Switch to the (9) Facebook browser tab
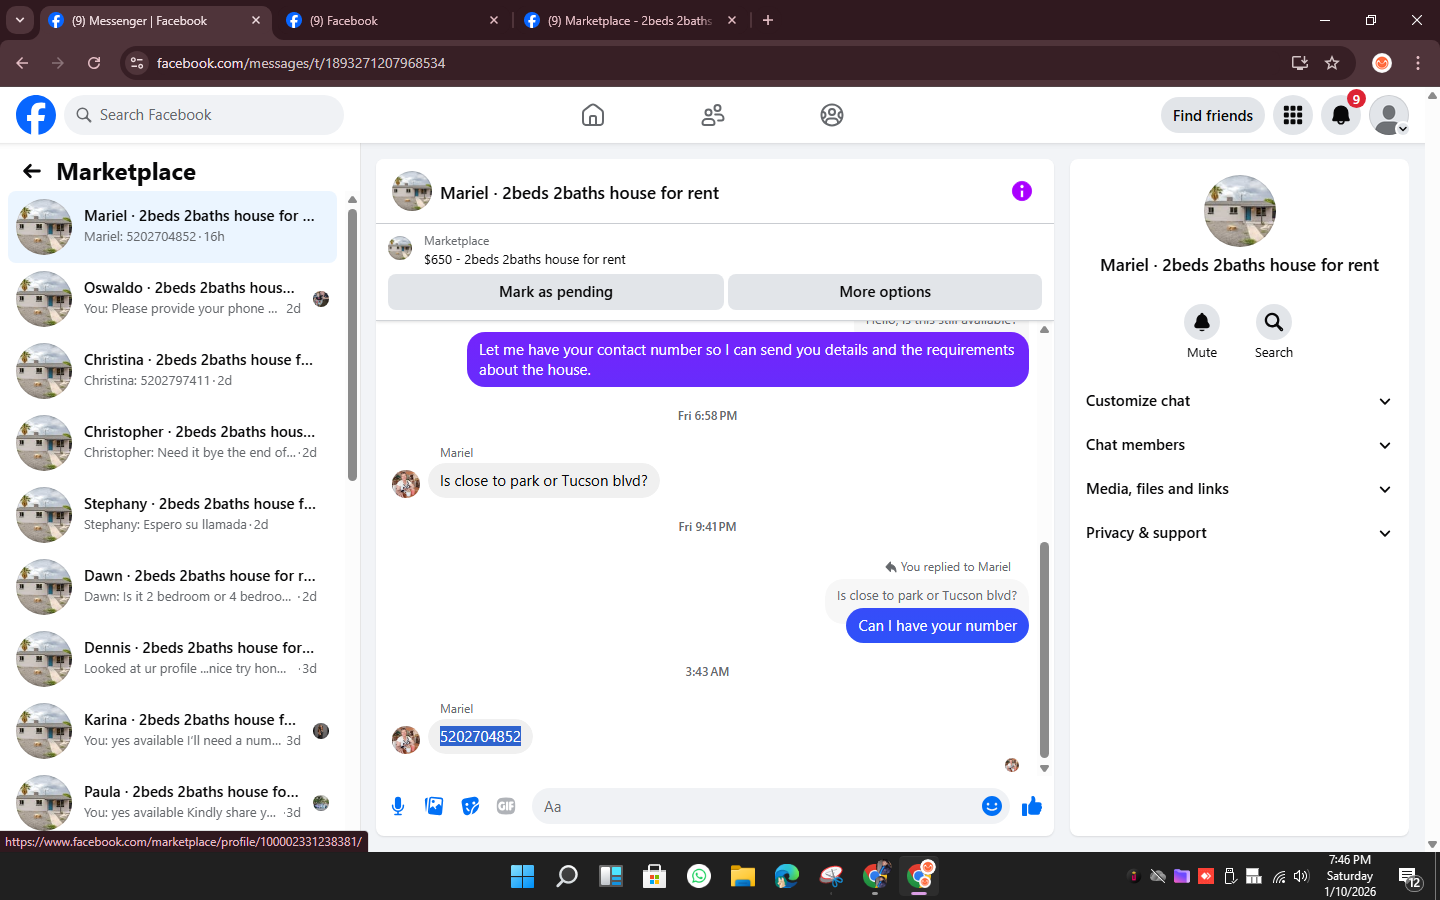 click(392, 20)
